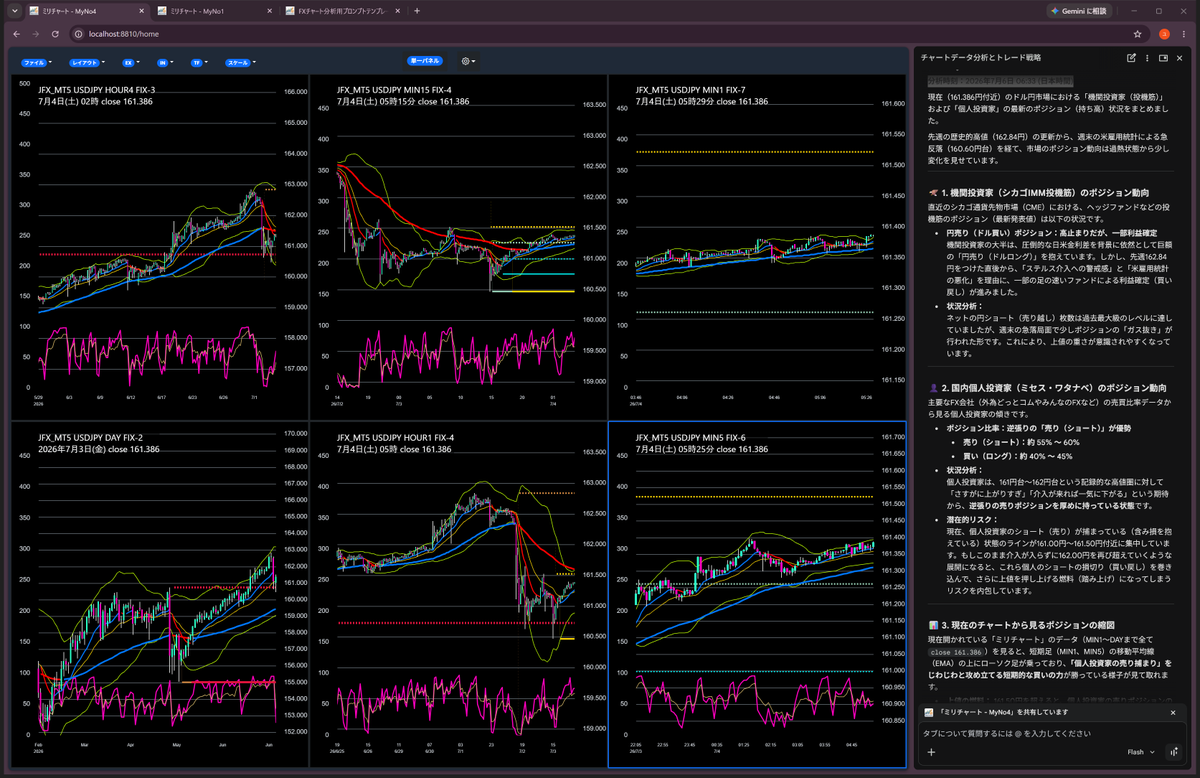Expand the スケール dropdown
The height and width of the screenshot is (778, 1200).
241,62
